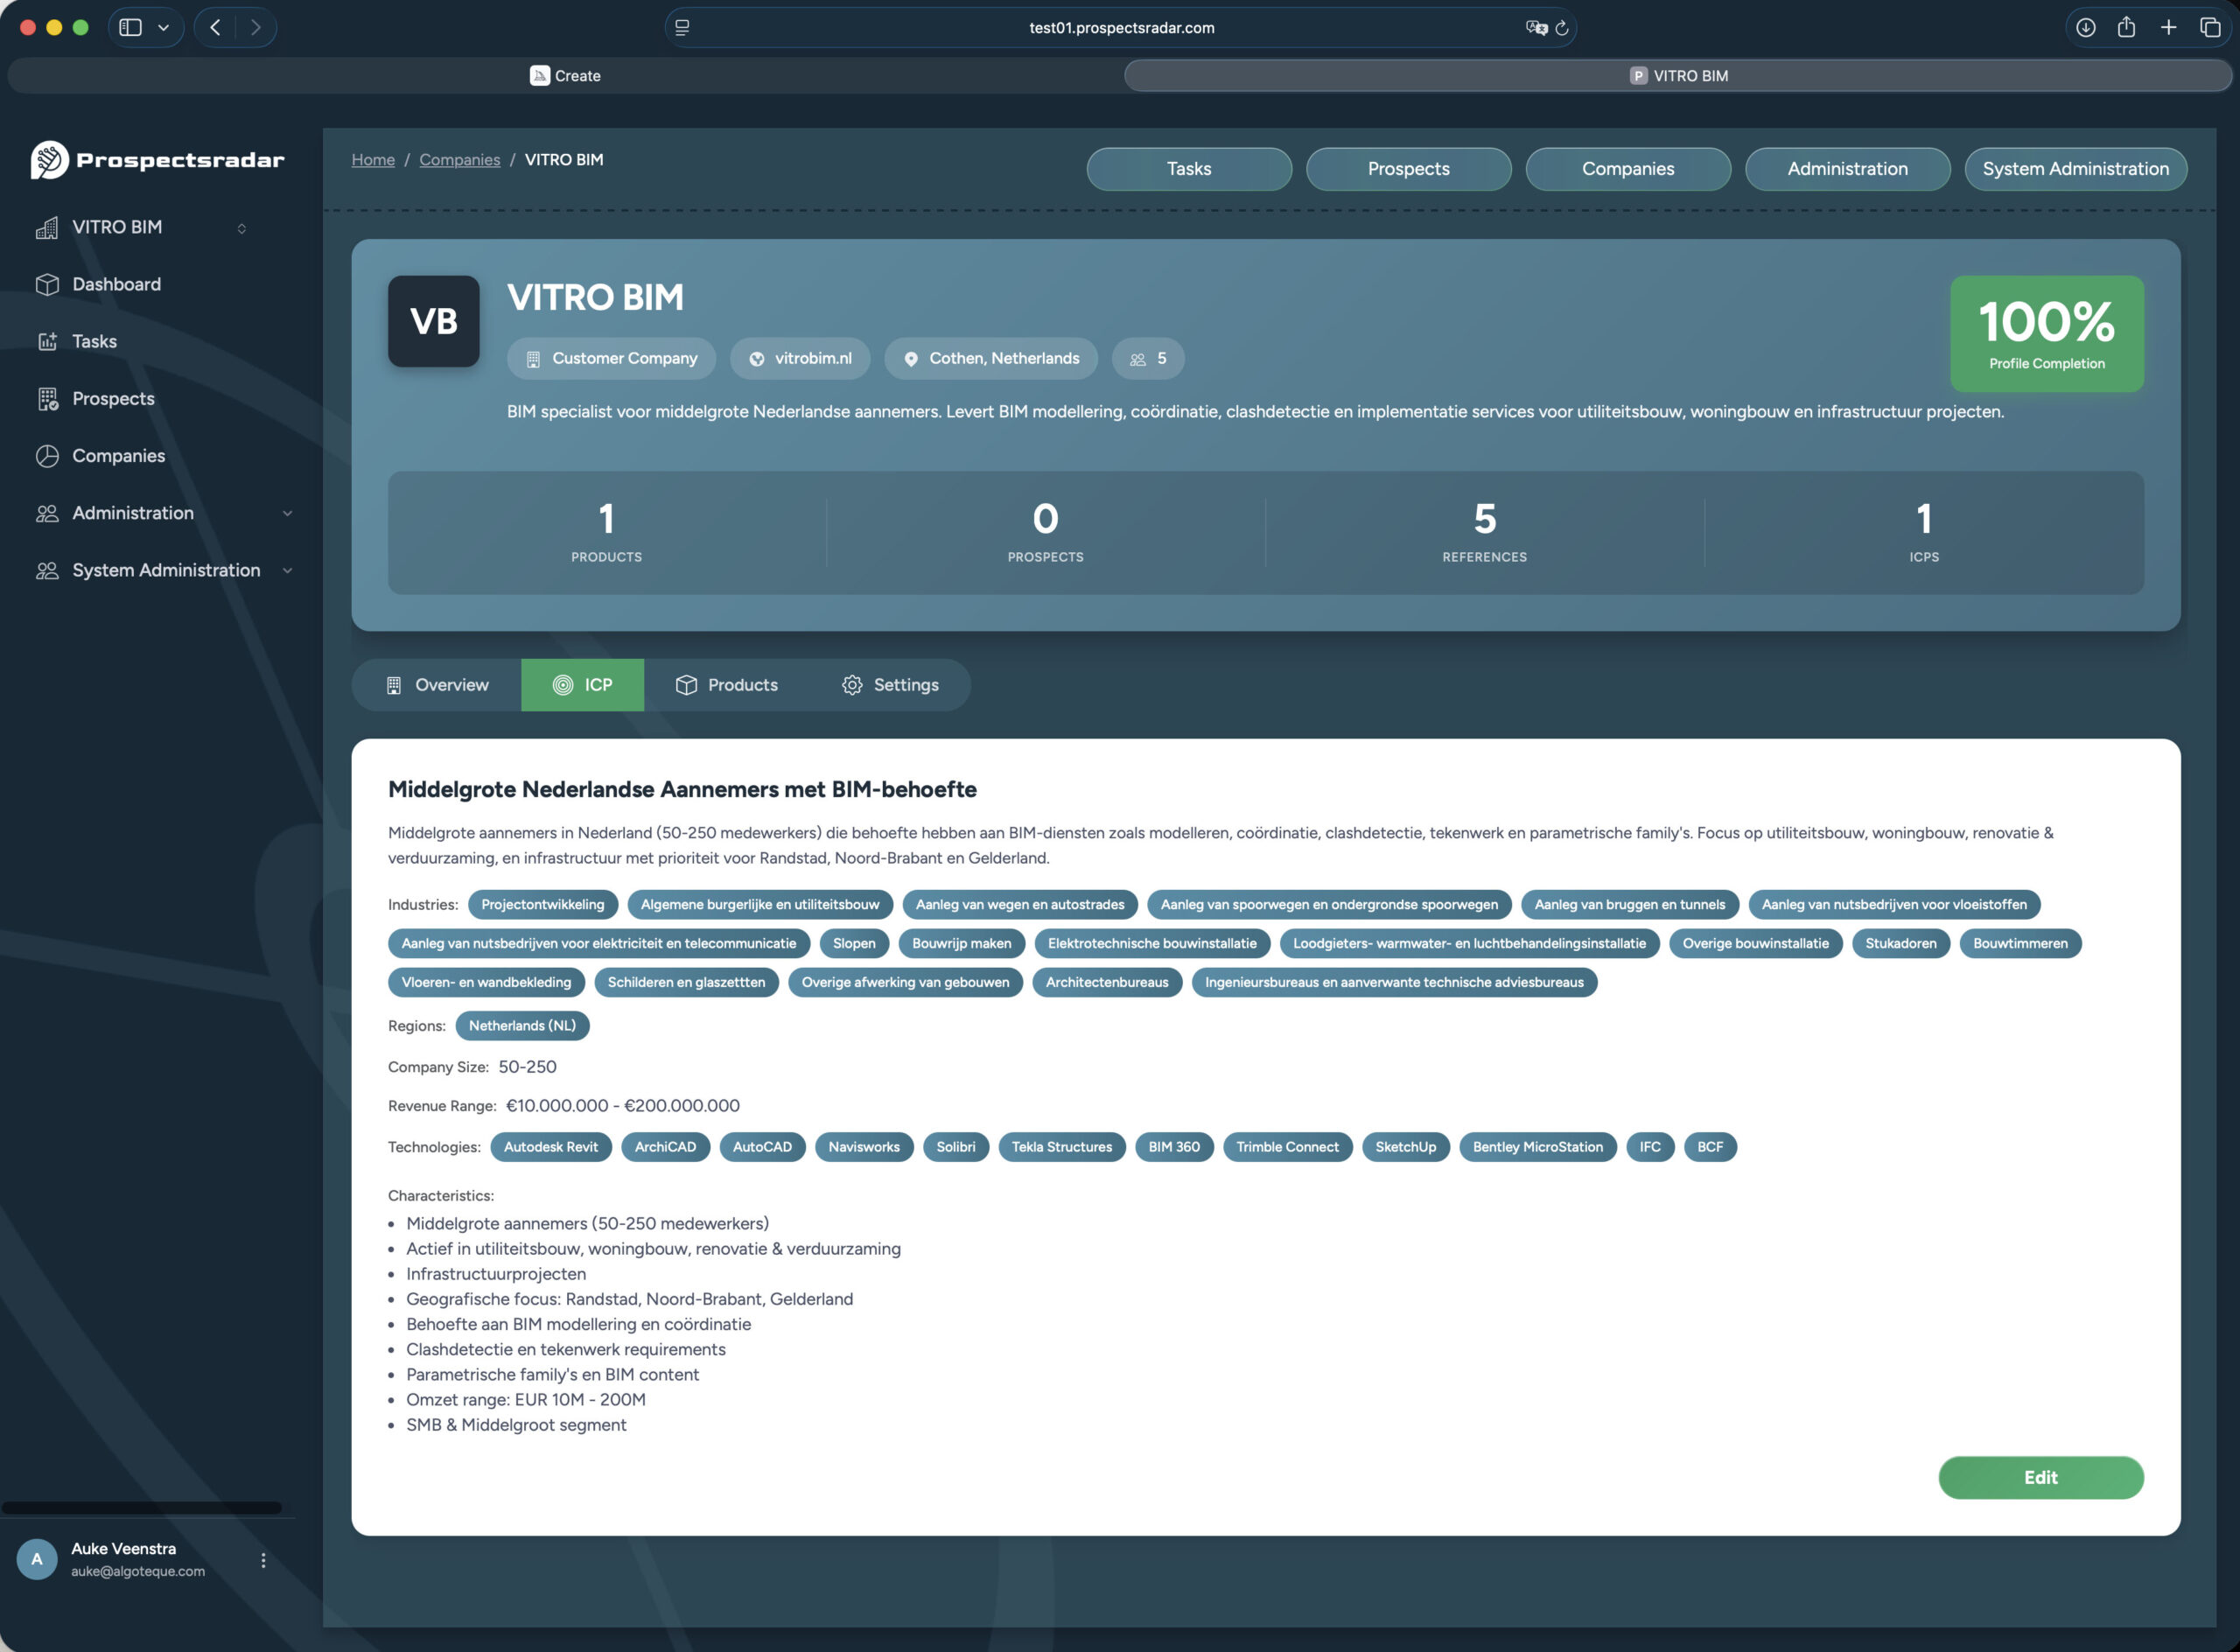This screenshot has width=2240, height=1652.
Task: Open Tasks in the sidebar
Action: click(94, 340)
